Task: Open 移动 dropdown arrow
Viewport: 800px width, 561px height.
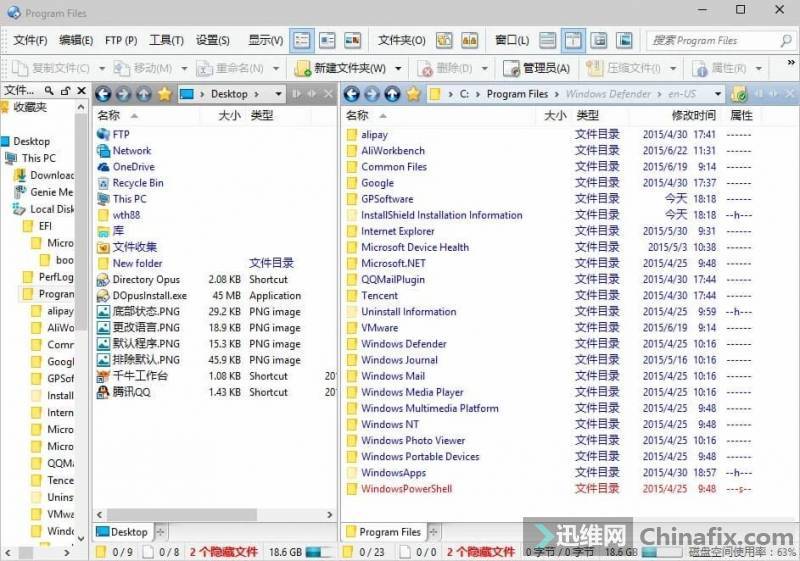Action: [184, 68]
